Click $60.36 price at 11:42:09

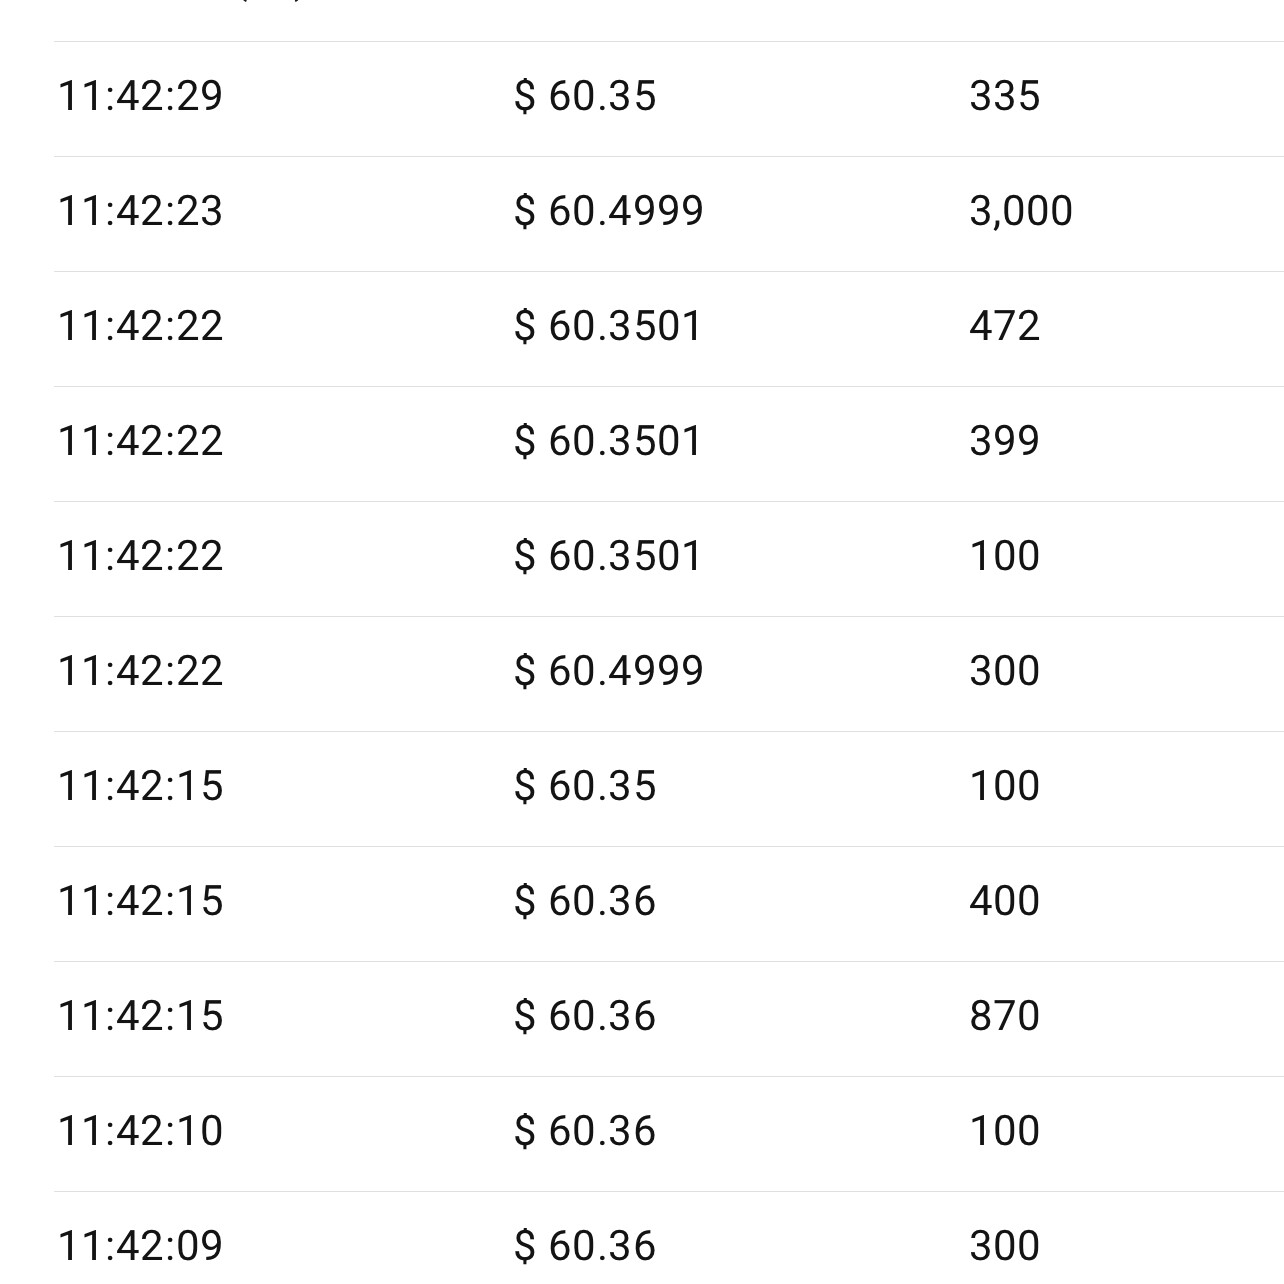585,1247
